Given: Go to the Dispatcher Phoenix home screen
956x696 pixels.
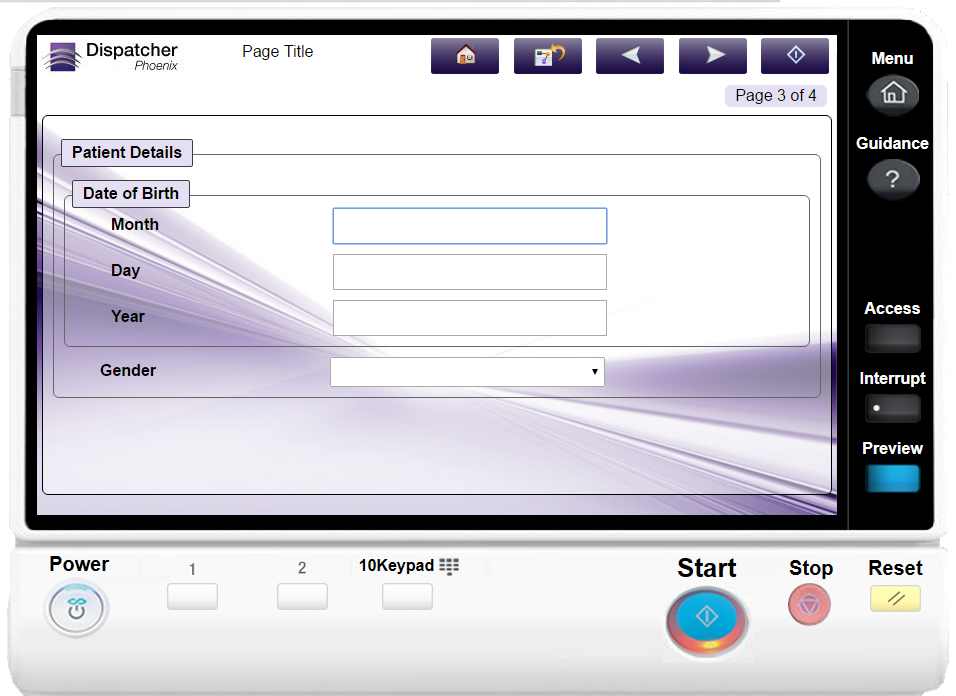Looking at the screenshot, I should (x=465, y=56).
